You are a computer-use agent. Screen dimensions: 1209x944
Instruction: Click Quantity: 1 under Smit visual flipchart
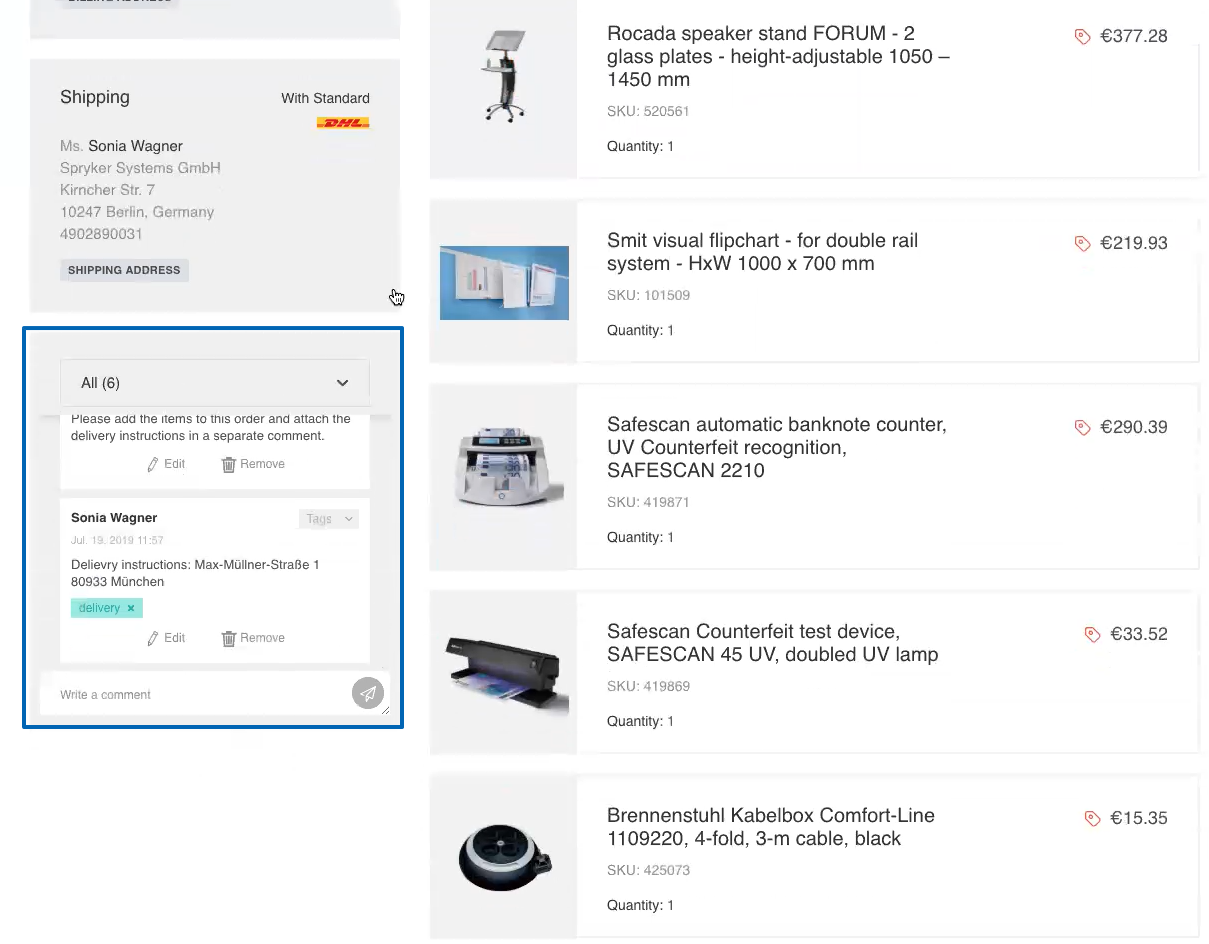640,331
